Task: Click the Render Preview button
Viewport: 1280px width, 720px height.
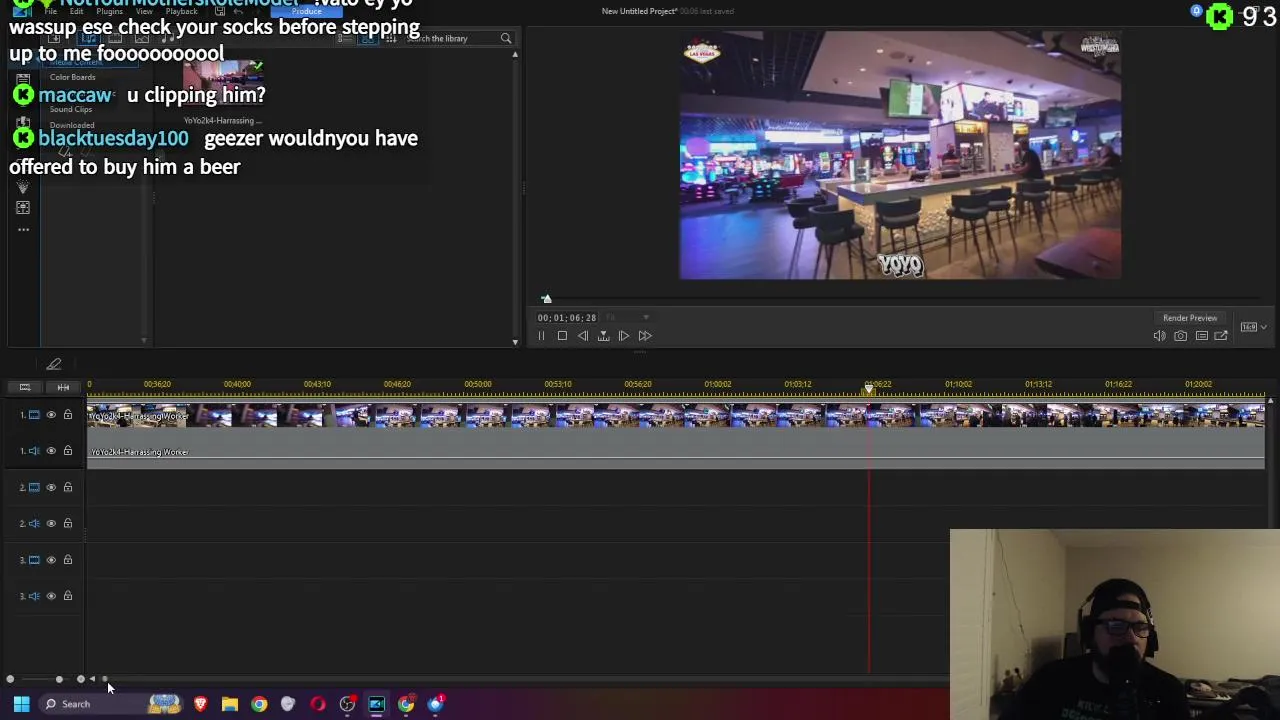Action: 1190,318
